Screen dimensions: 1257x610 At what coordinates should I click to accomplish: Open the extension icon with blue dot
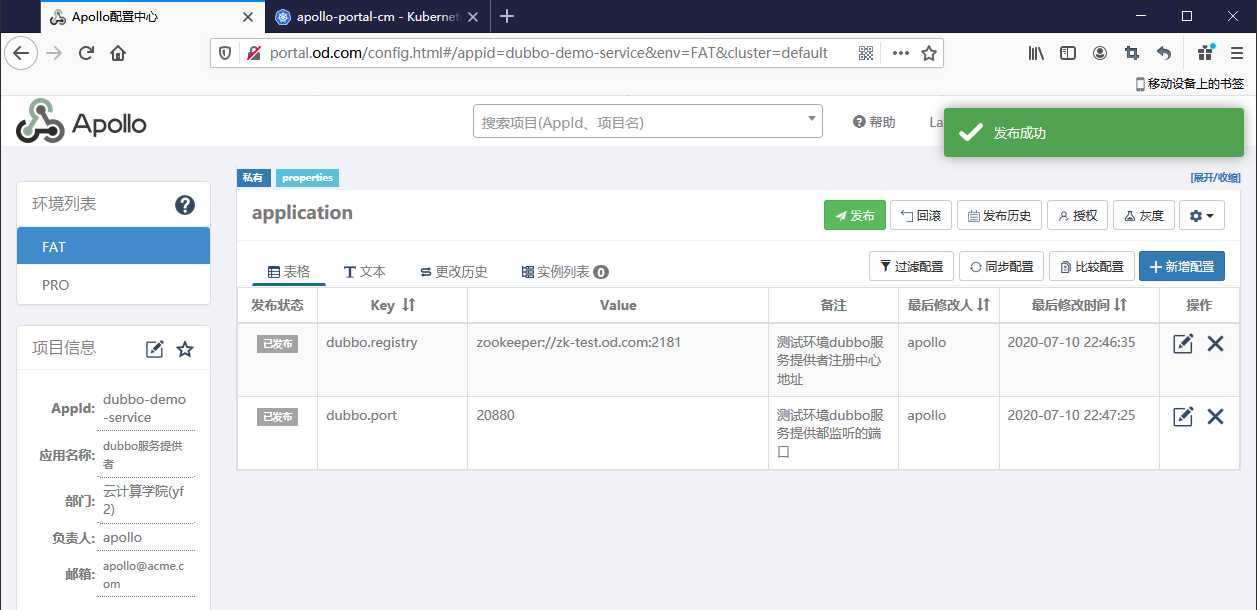click(1205, 53)
